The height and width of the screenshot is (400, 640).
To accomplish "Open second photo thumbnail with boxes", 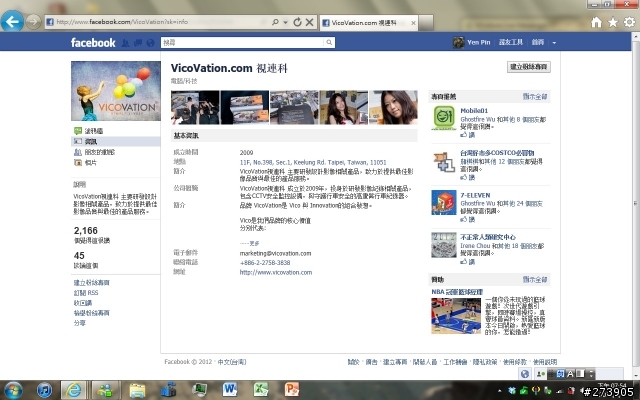I will point(244,107).
